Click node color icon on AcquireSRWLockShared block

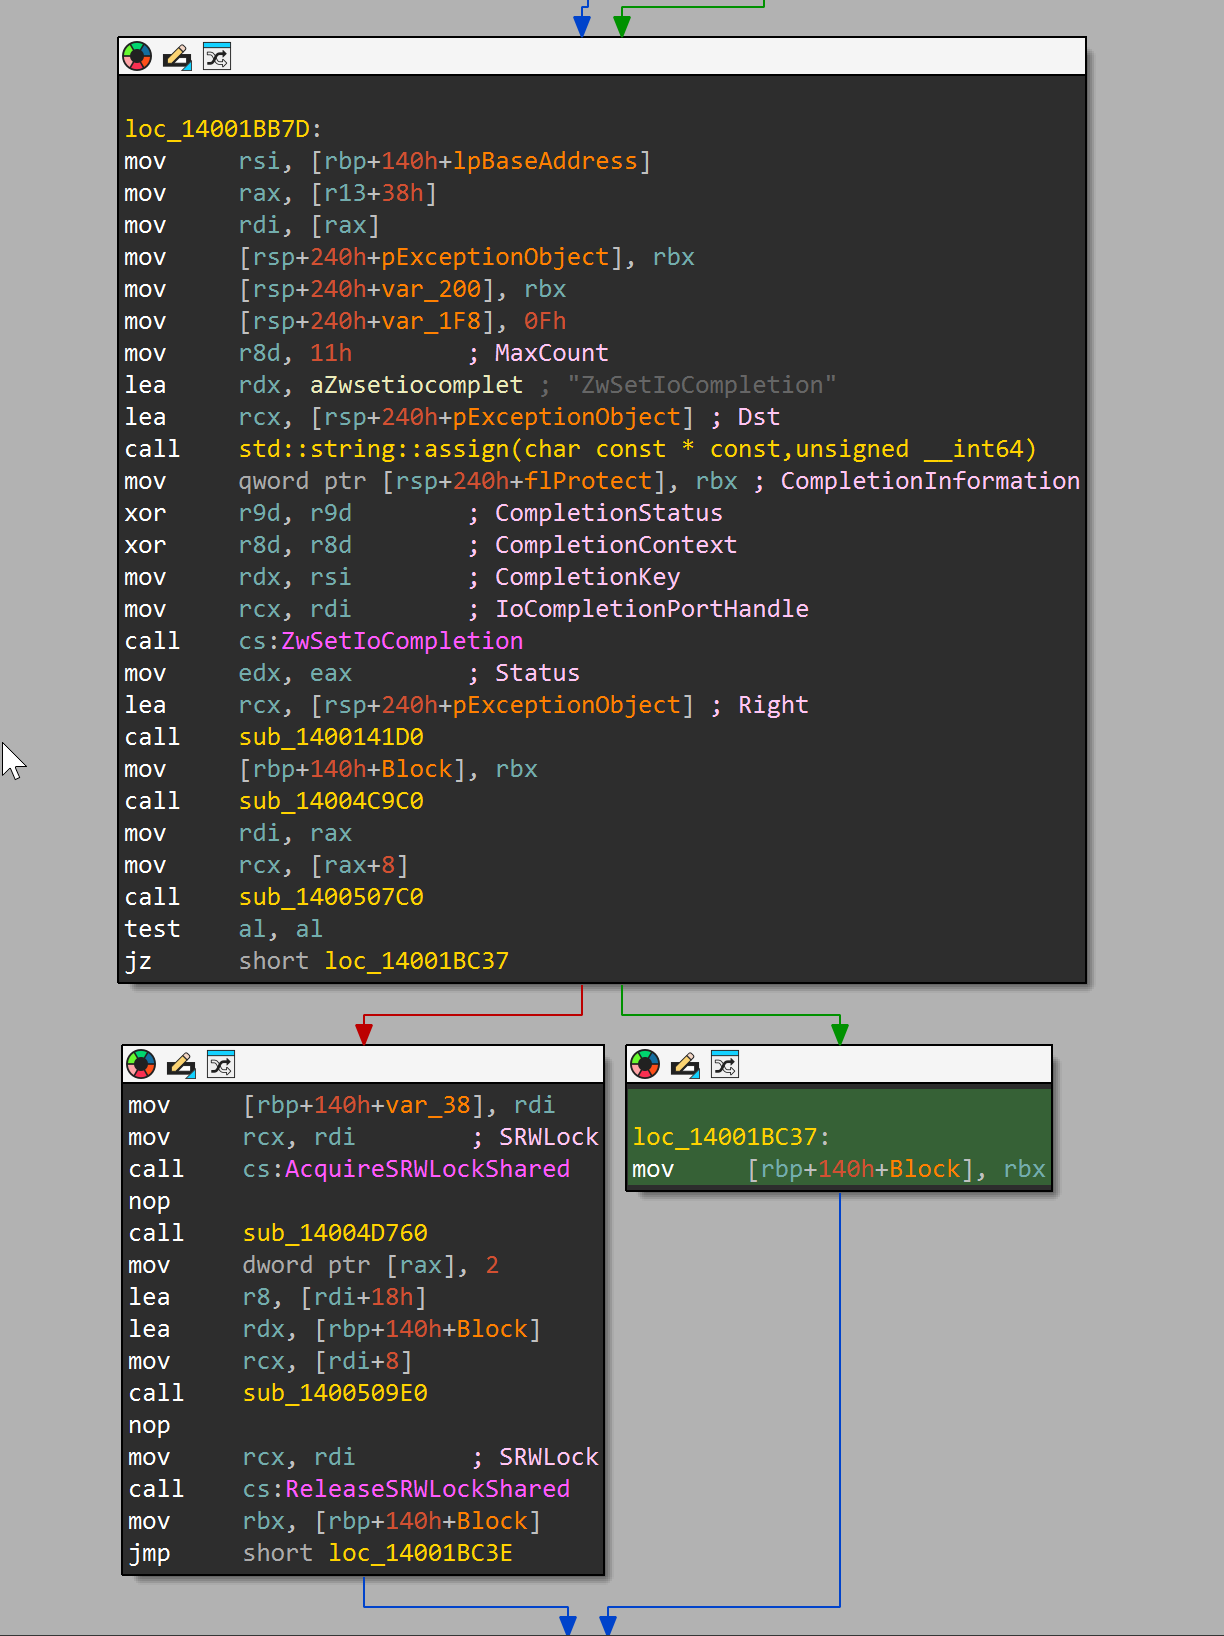click(141, 1065)
